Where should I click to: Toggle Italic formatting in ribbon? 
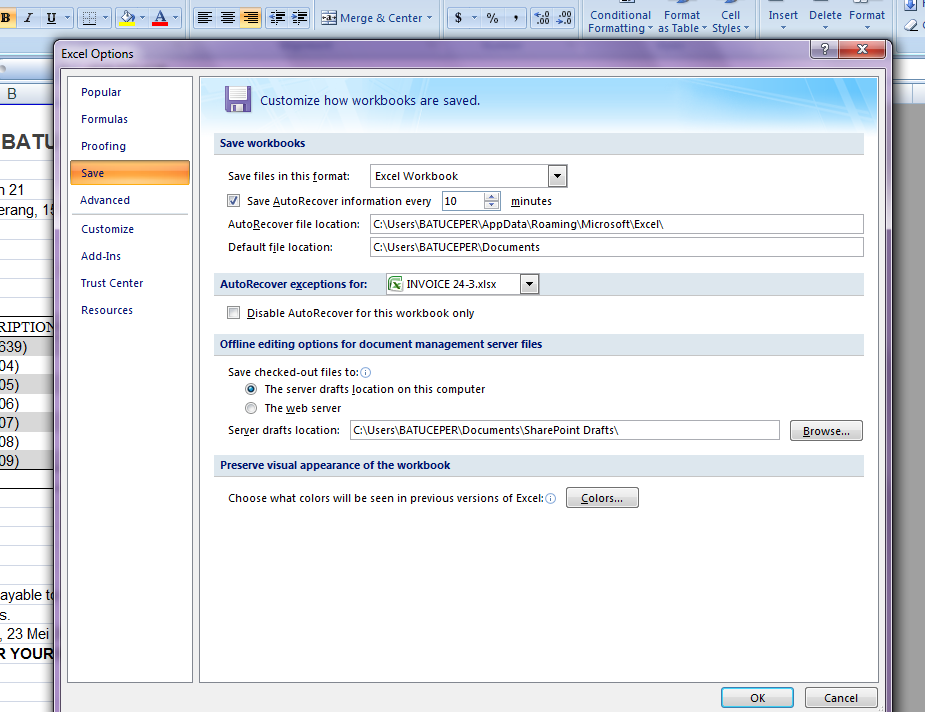(28, 18)
